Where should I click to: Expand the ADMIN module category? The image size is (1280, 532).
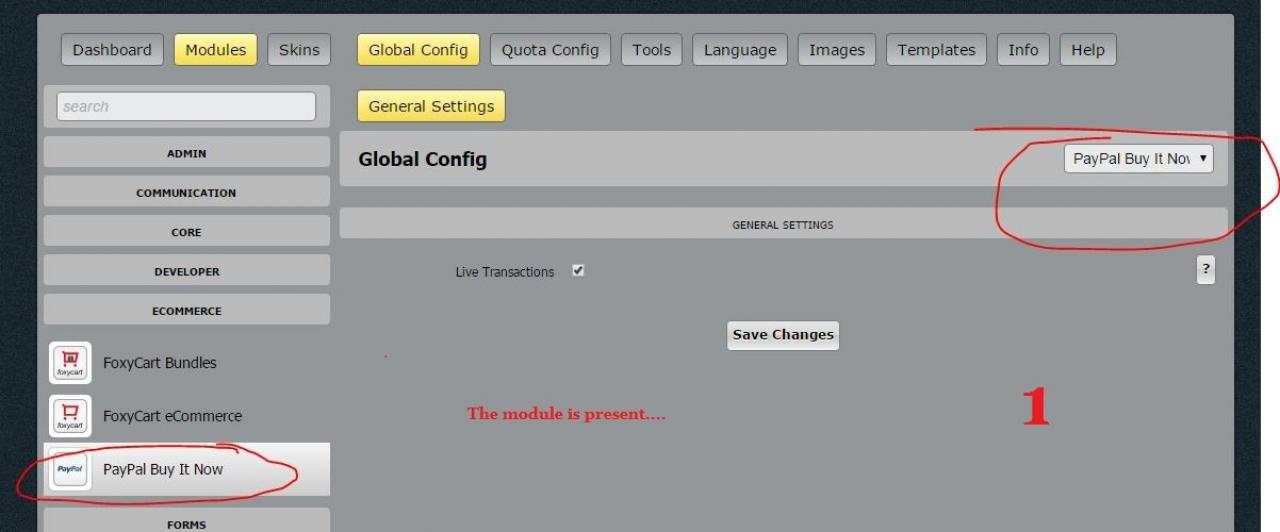point(187,153)
